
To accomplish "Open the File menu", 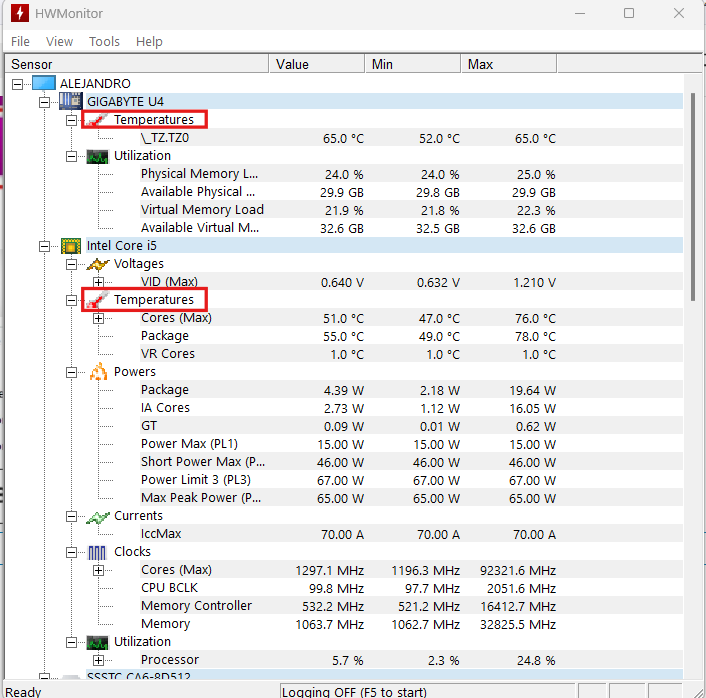I will (x=20, y=41).
